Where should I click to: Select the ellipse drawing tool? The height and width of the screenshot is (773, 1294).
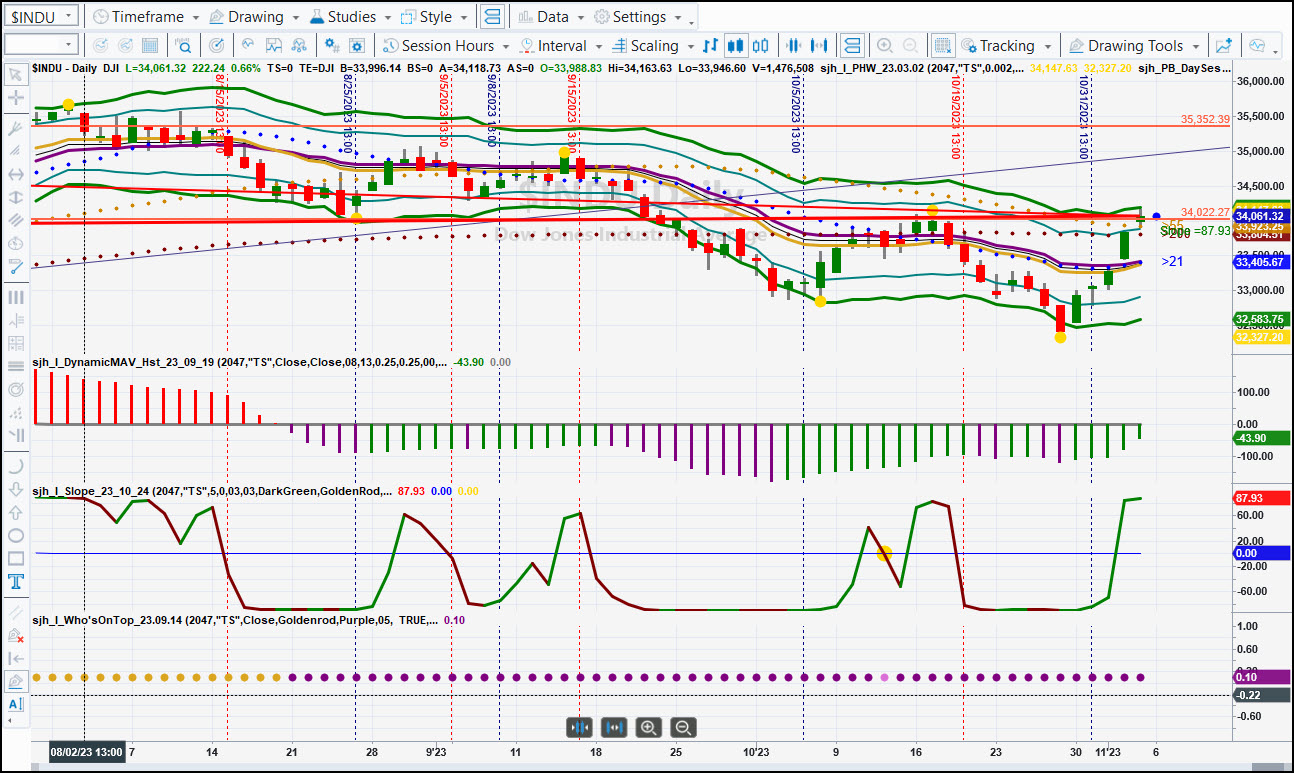click(15, 535)
